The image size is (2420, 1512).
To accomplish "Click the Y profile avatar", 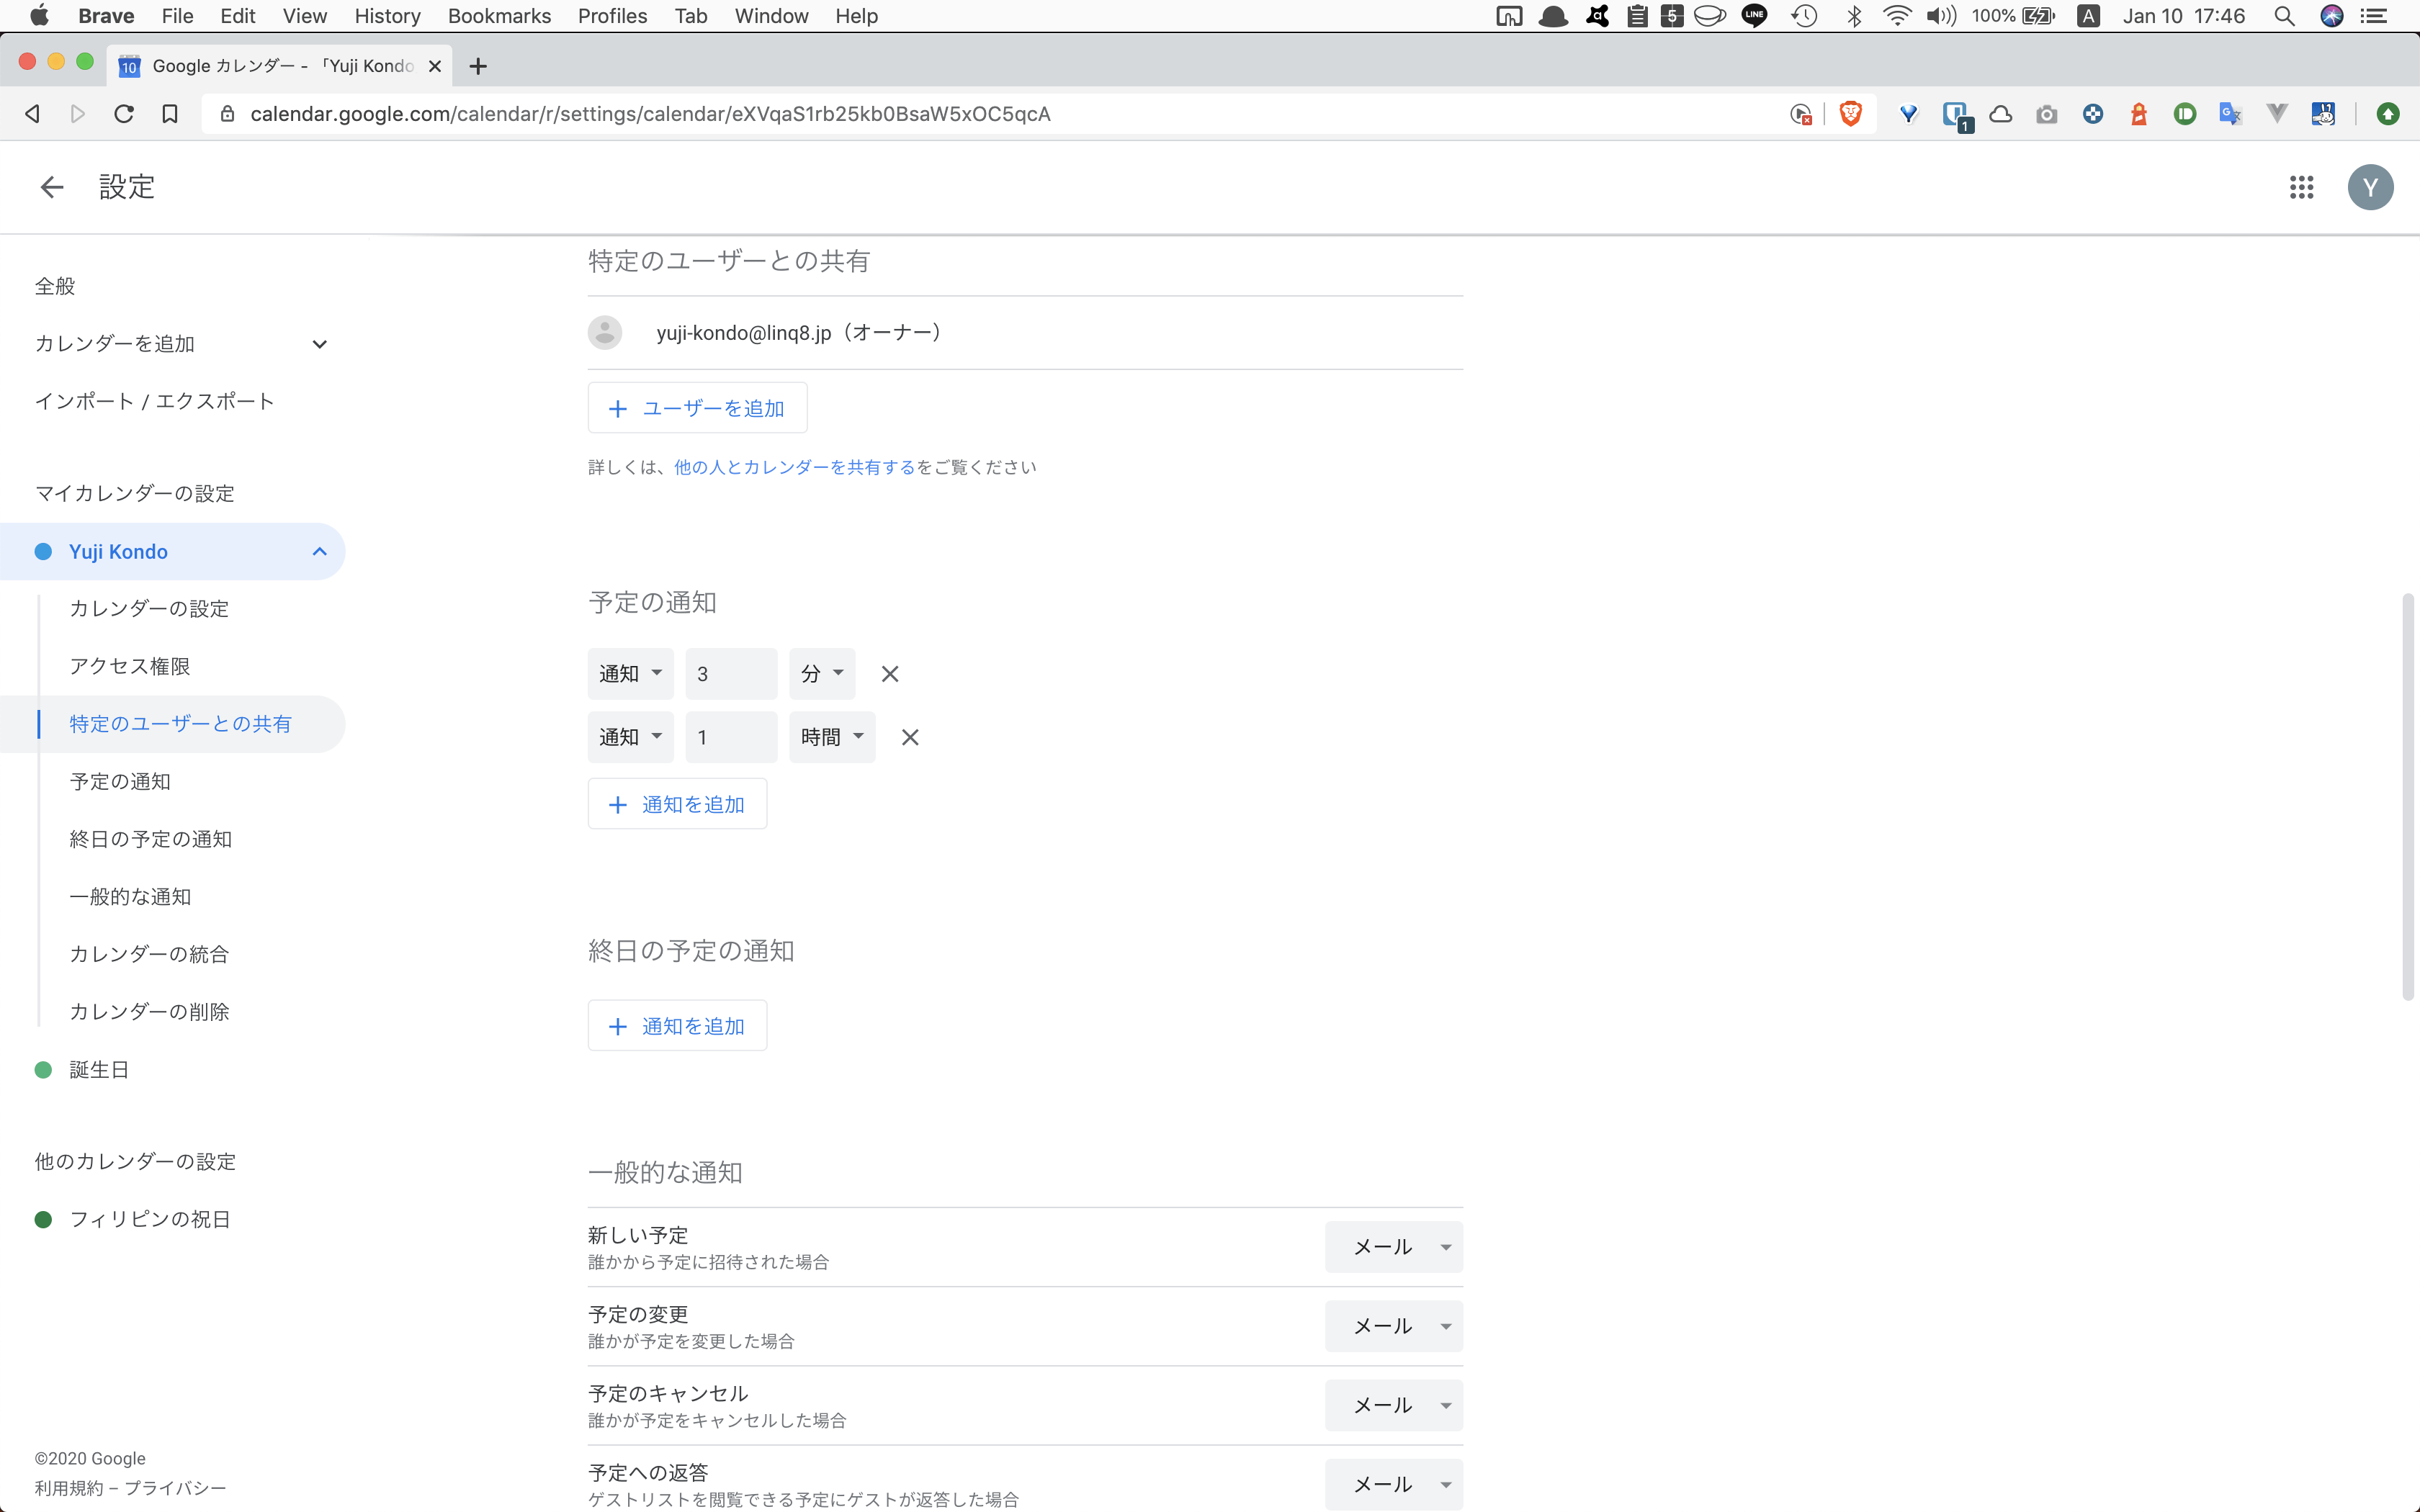I will point(2371,187).
